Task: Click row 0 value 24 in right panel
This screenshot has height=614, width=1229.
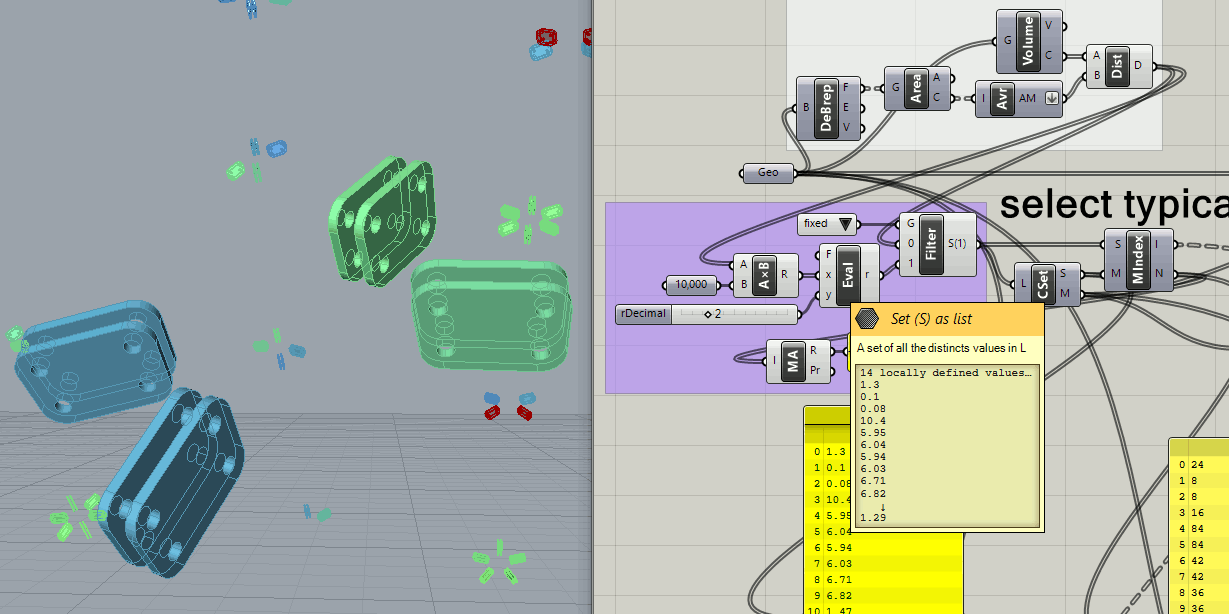Action: point(1197,465)
